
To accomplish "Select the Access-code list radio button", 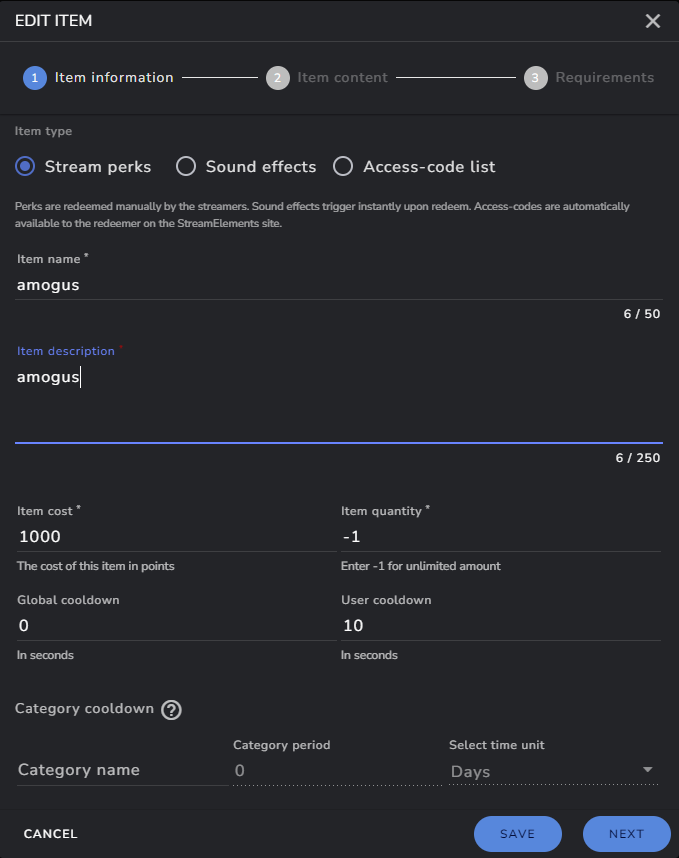I will click(343, 166).
